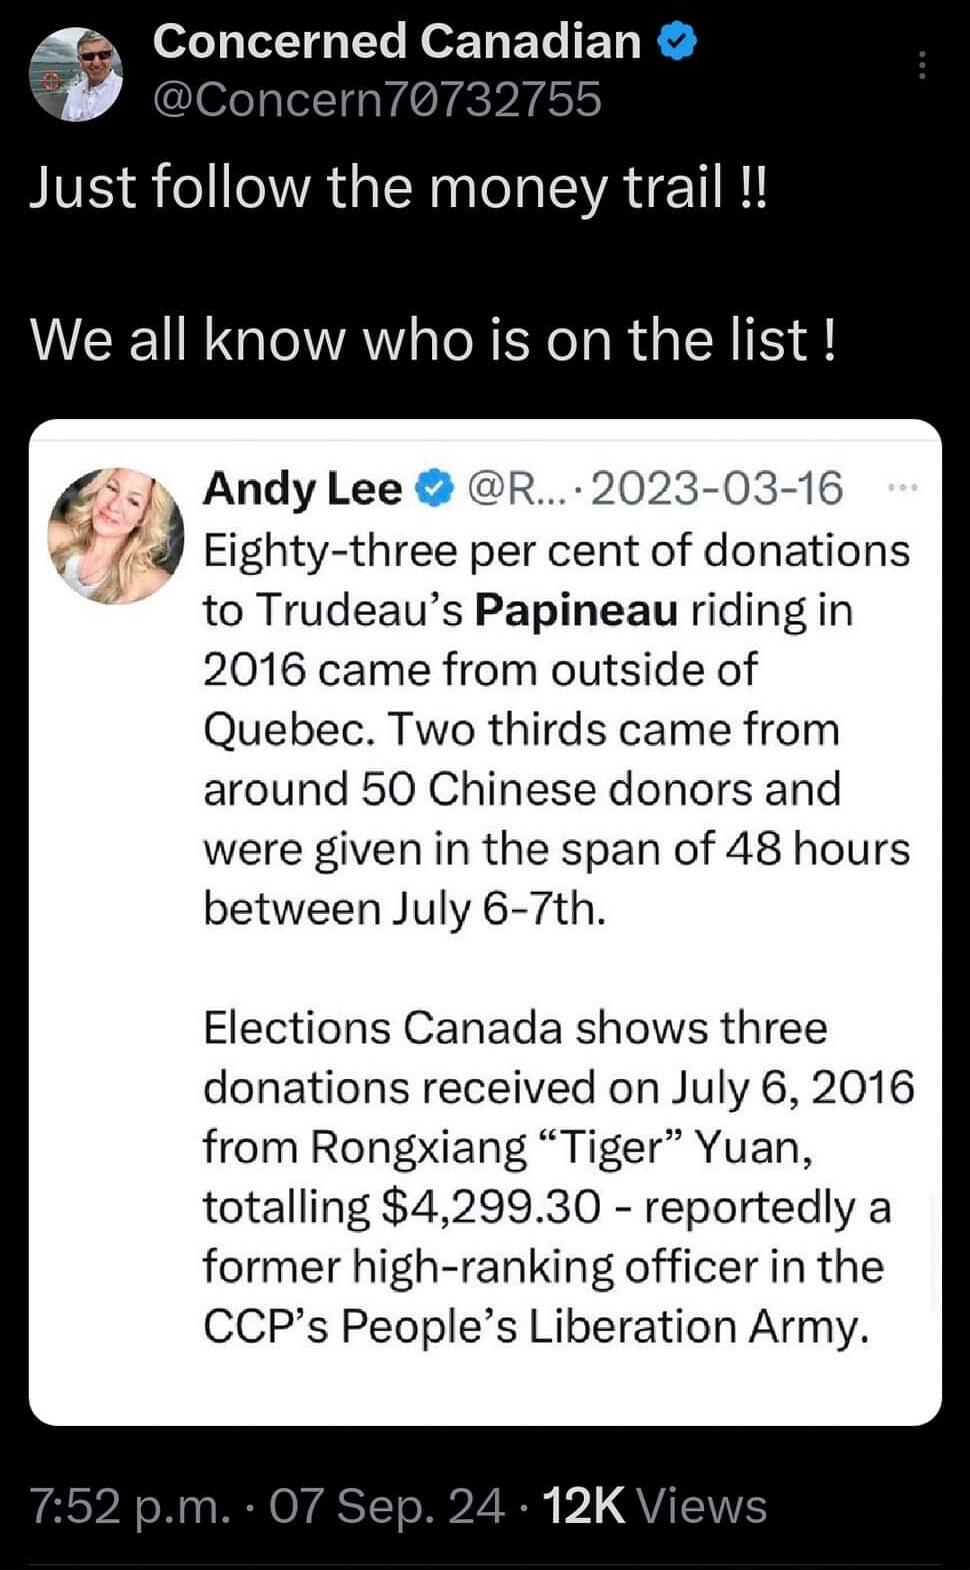Screen dimensions: 970x1570
Task: Open the quoted tweet's three-dot menu
Action: [902, 488]
